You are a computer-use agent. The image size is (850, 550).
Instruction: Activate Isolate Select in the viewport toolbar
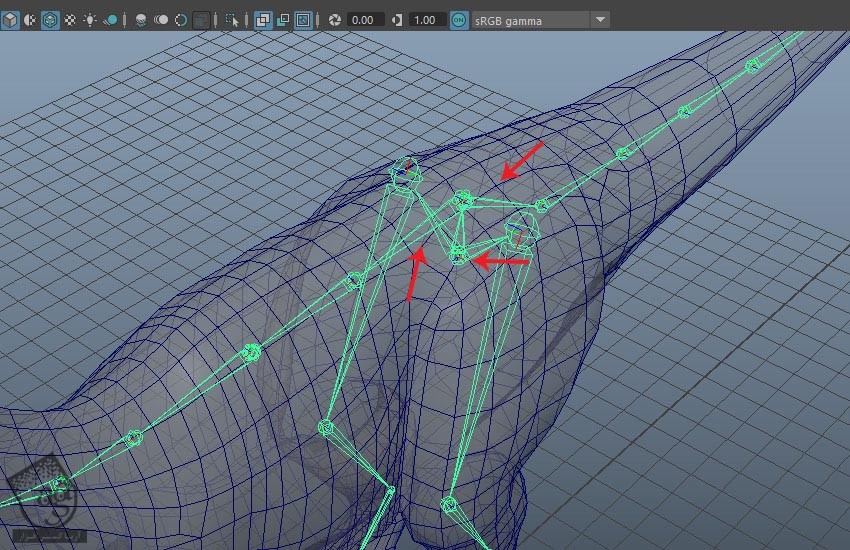(x=232, y=19)
